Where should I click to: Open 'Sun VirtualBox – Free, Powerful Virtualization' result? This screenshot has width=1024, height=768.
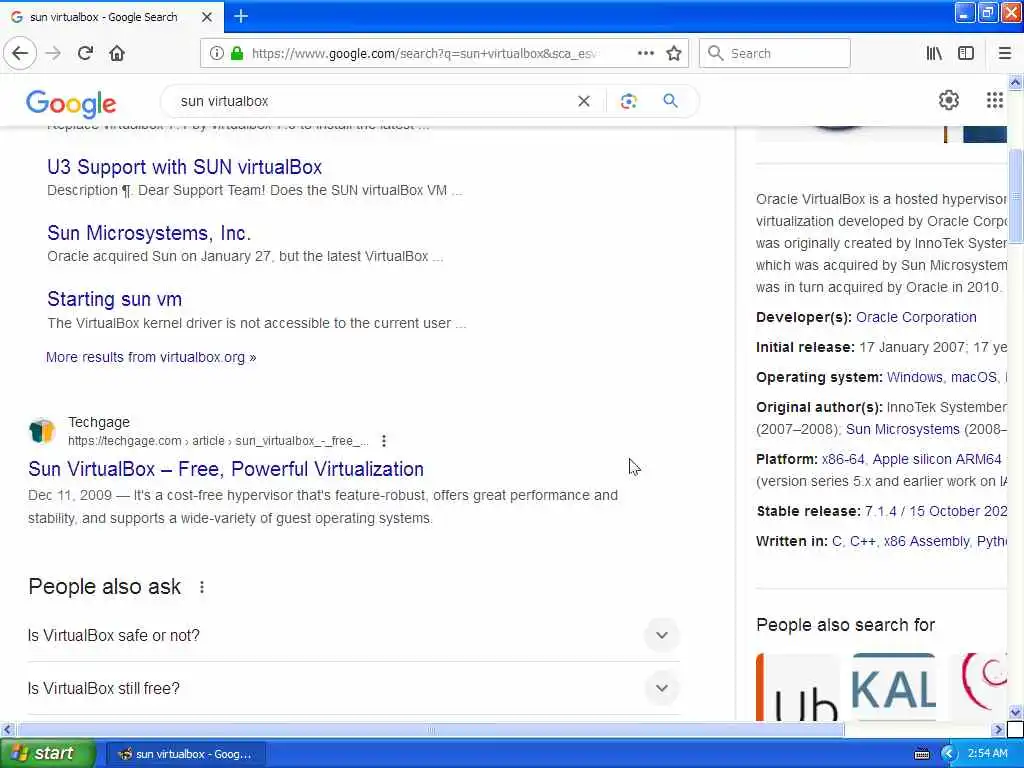point(226,469)
